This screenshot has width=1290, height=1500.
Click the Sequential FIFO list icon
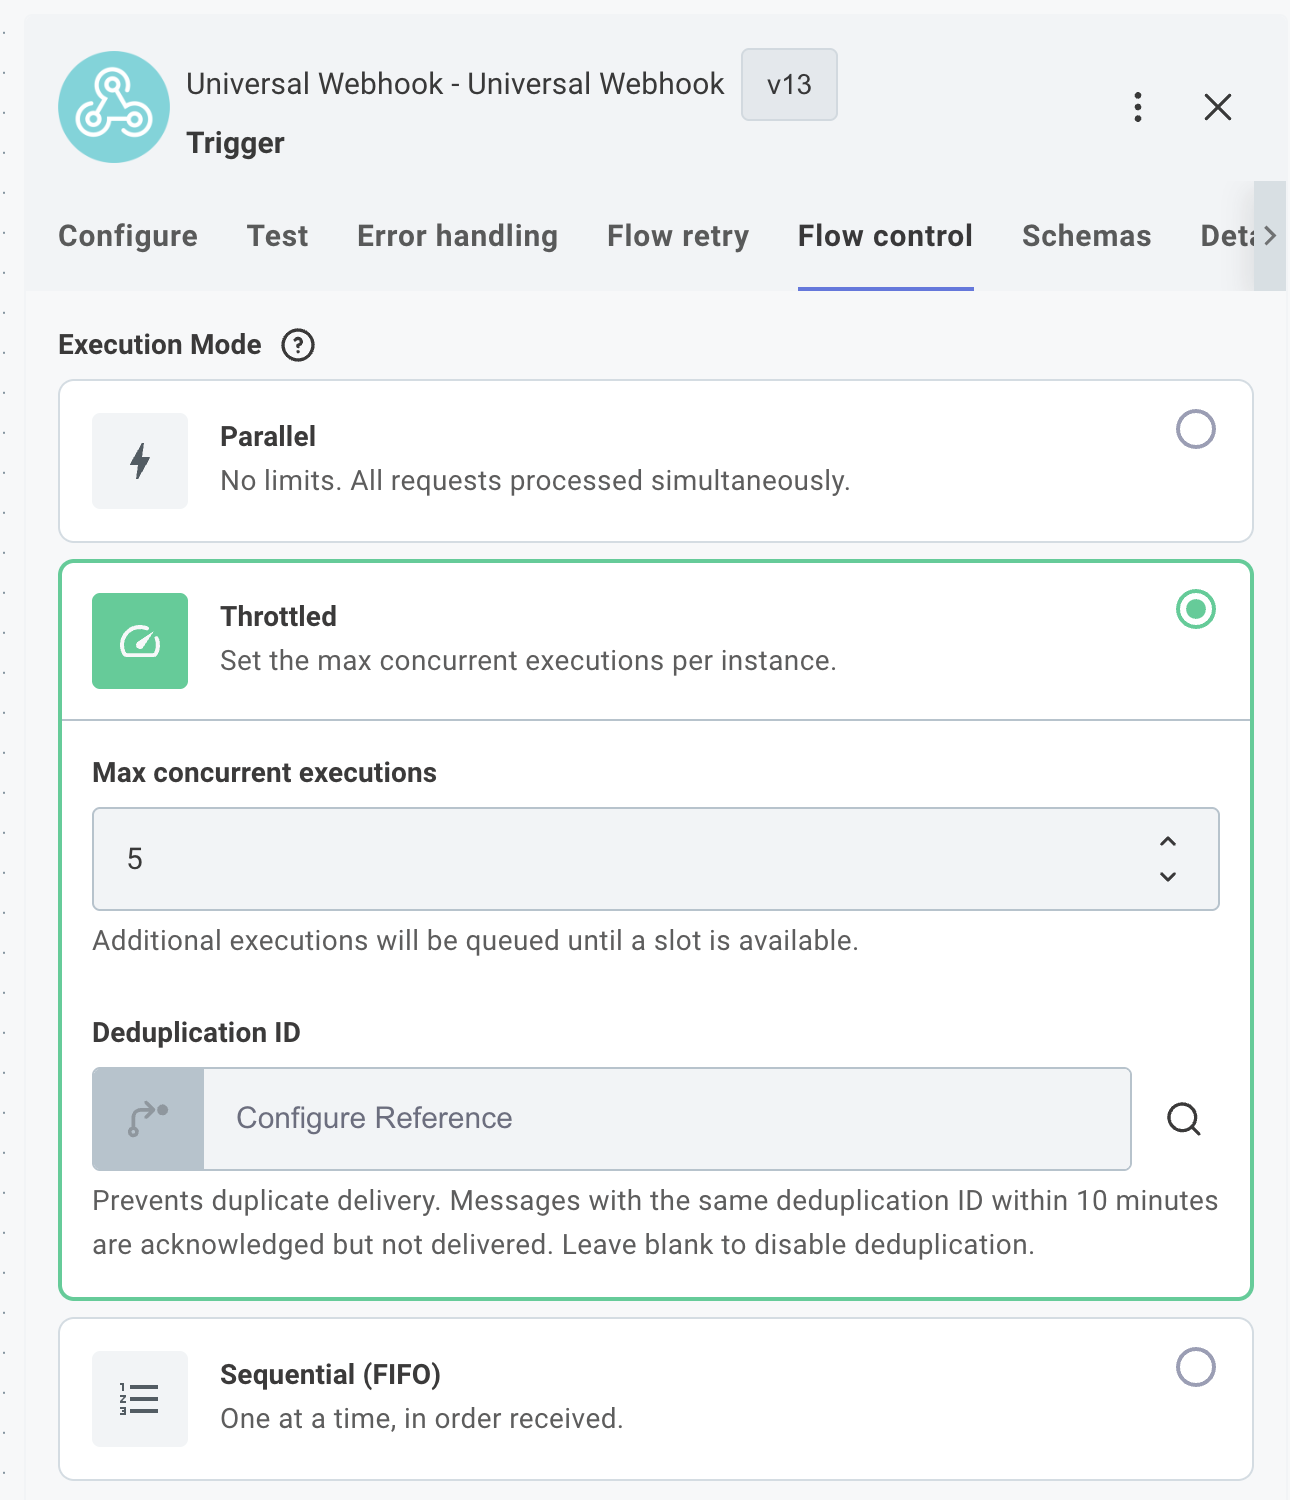point(140,1398)
